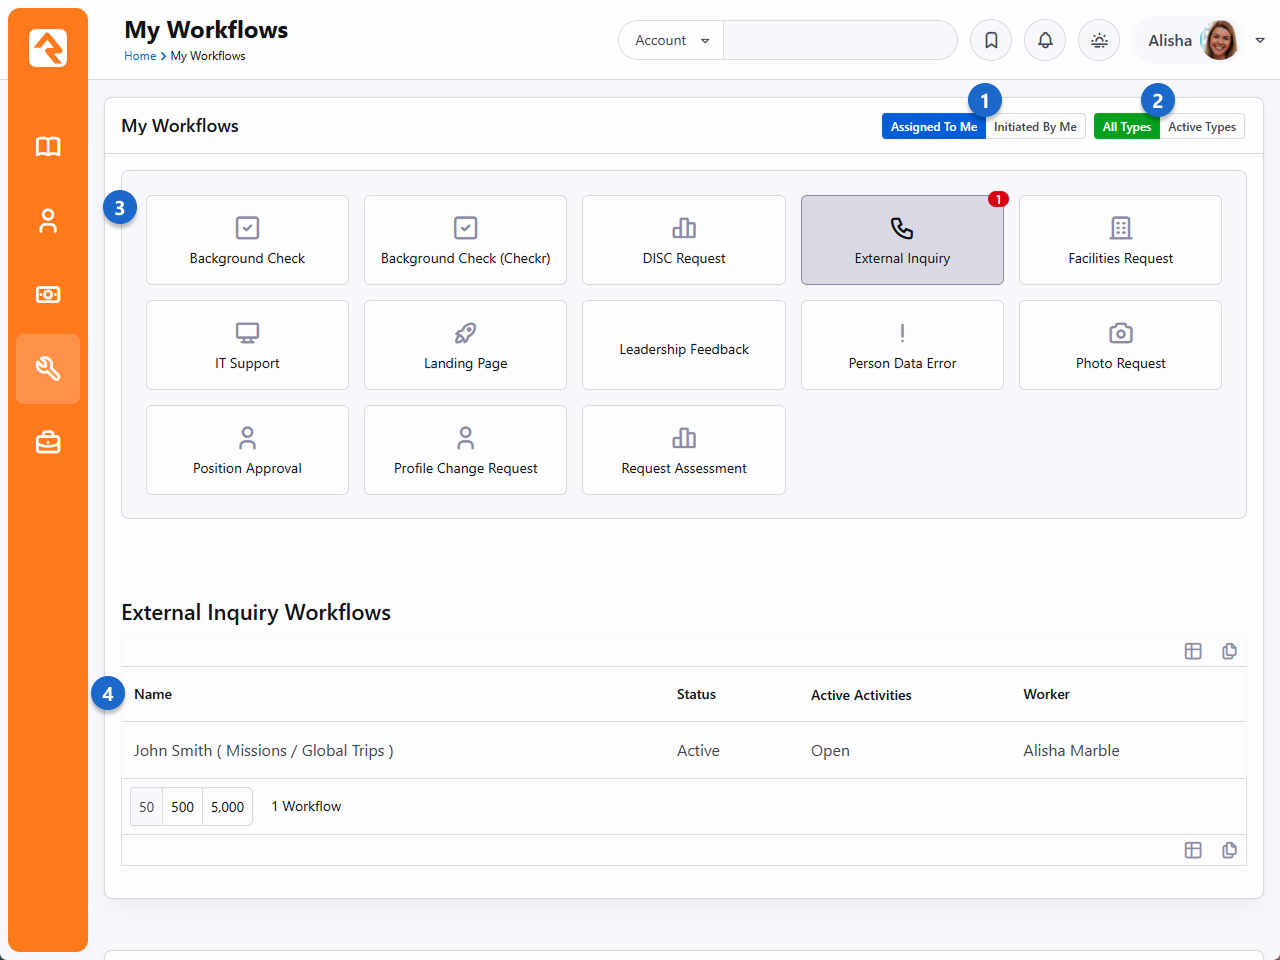1280x960 pixels.
Task: Open John Smith workflow row
Action: [264, 751]
